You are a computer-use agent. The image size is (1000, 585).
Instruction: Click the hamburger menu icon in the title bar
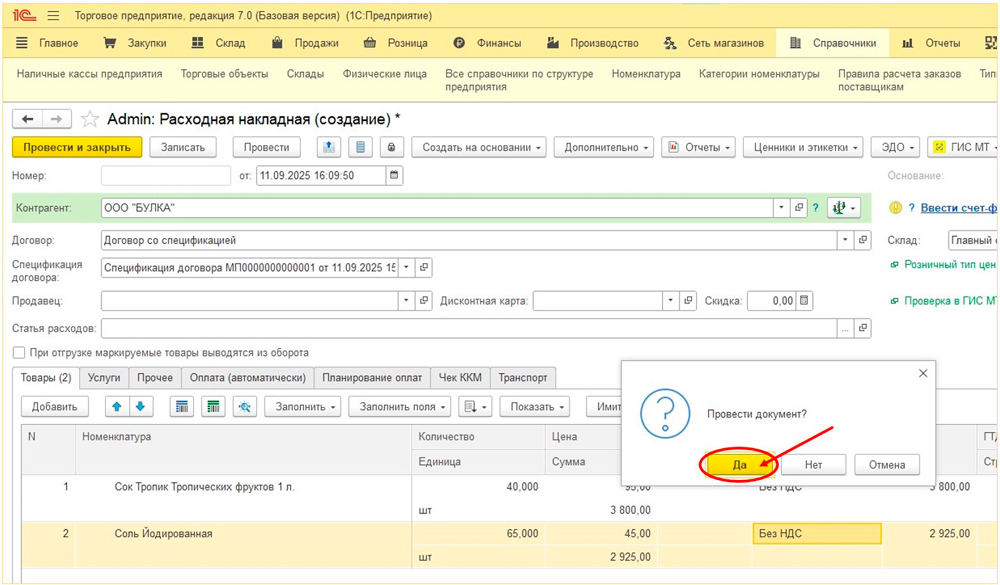tap(53, 16)
